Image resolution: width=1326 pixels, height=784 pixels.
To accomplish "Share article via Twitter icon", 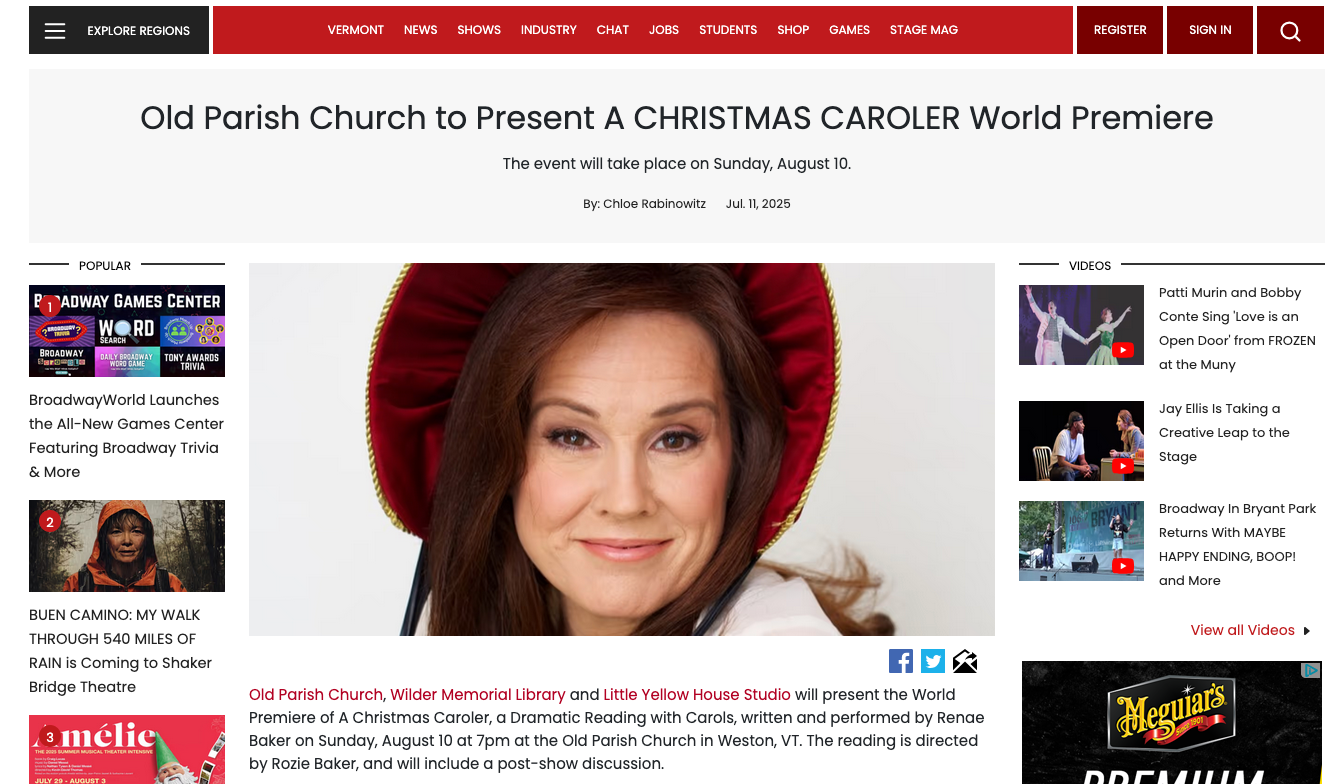I will tap(933, 661).
